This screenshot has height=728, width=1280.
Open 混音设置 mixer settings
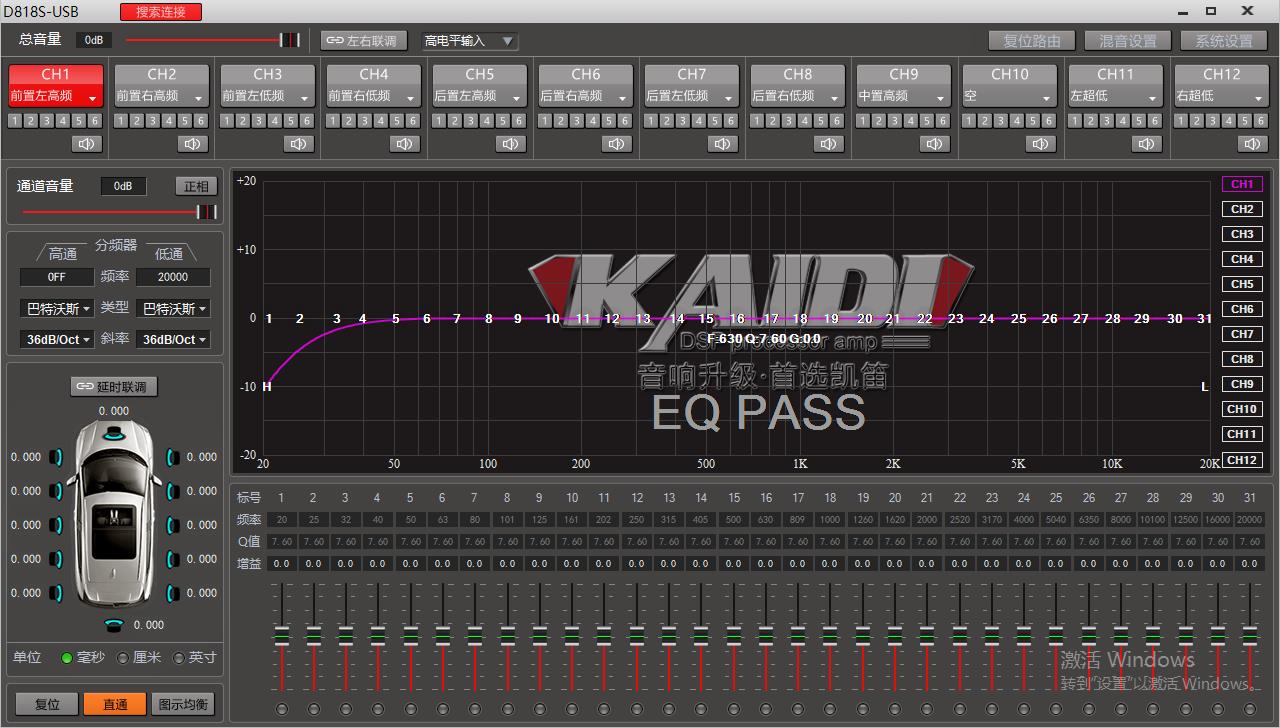click(1128, 41)
